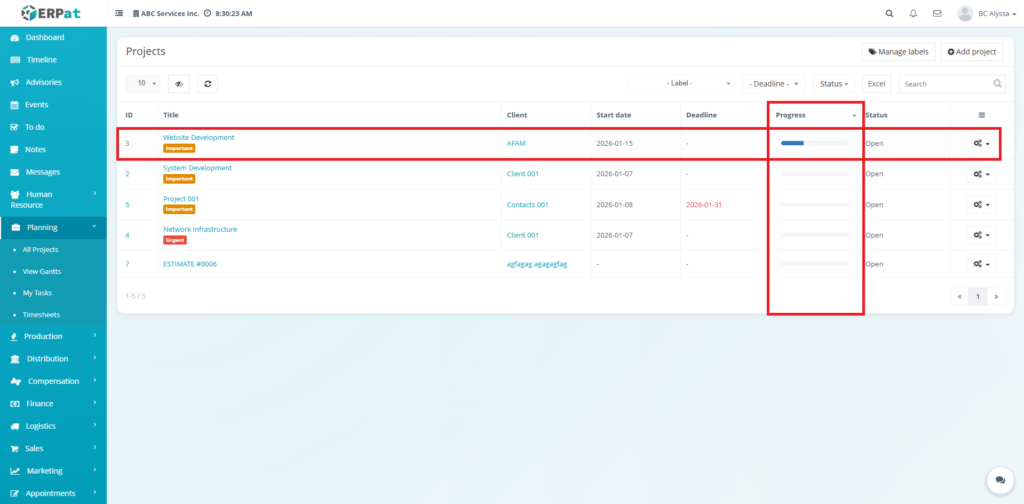Open the Dashboard sidebar item
This screenshot has height=504, width=1024.
44,38
